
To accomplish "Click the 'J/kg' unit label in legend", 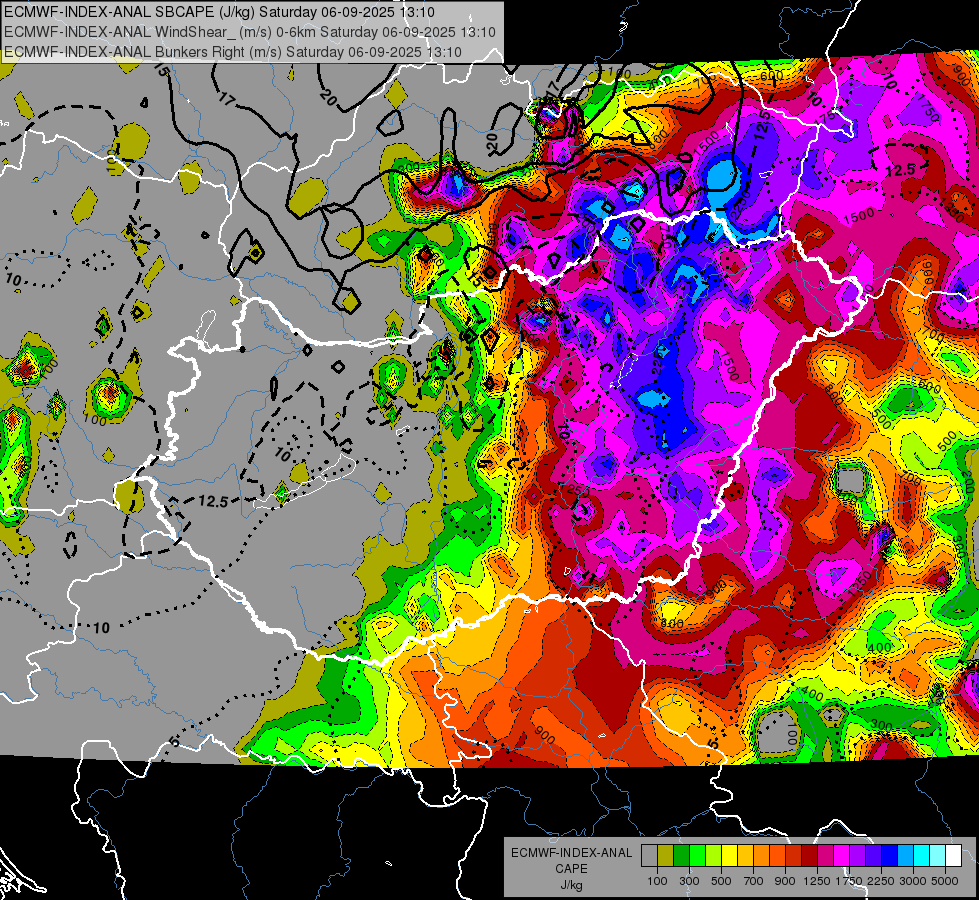I will [x=571, y=886].
